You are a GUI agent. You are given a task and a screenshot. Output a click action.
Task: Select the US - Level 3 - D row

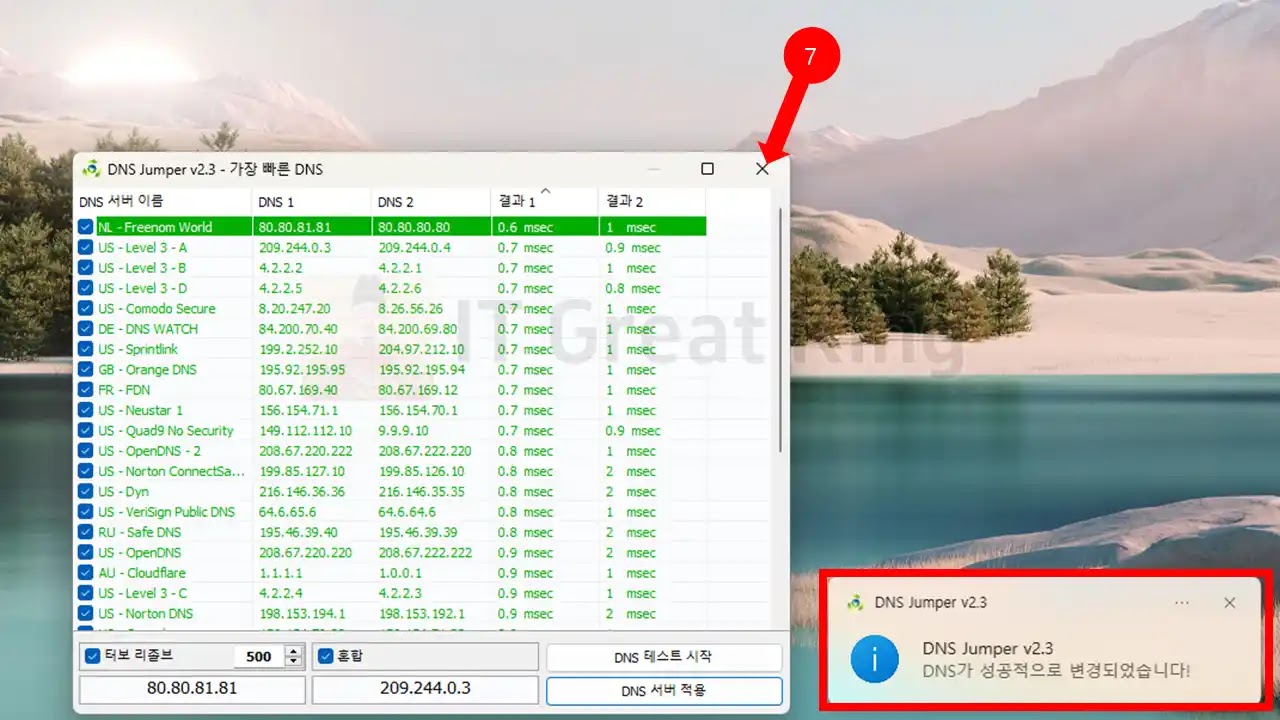click(x=391, y=288)
